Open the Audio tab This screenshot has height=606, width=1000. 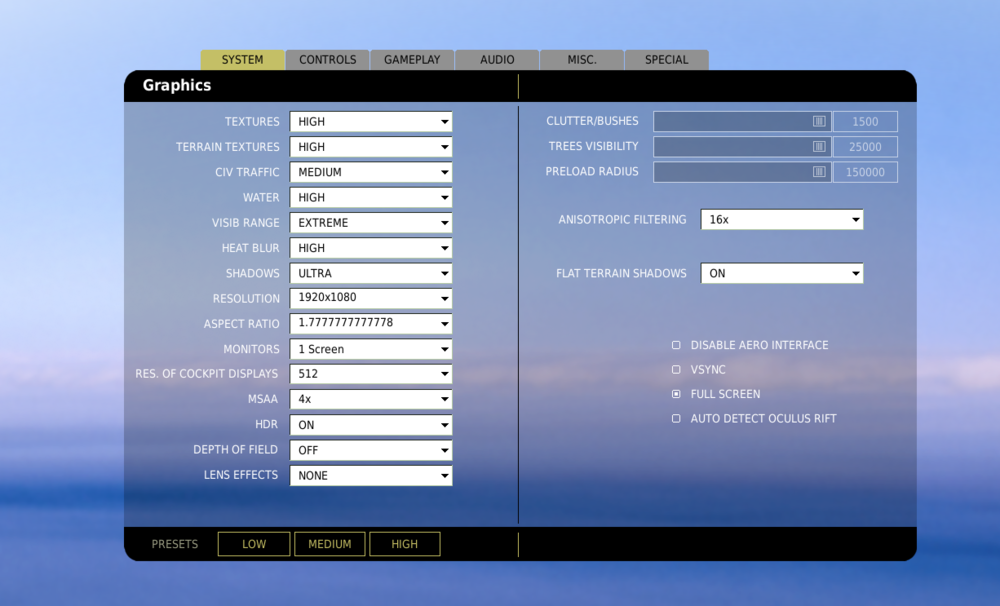(x=497, y=59)
